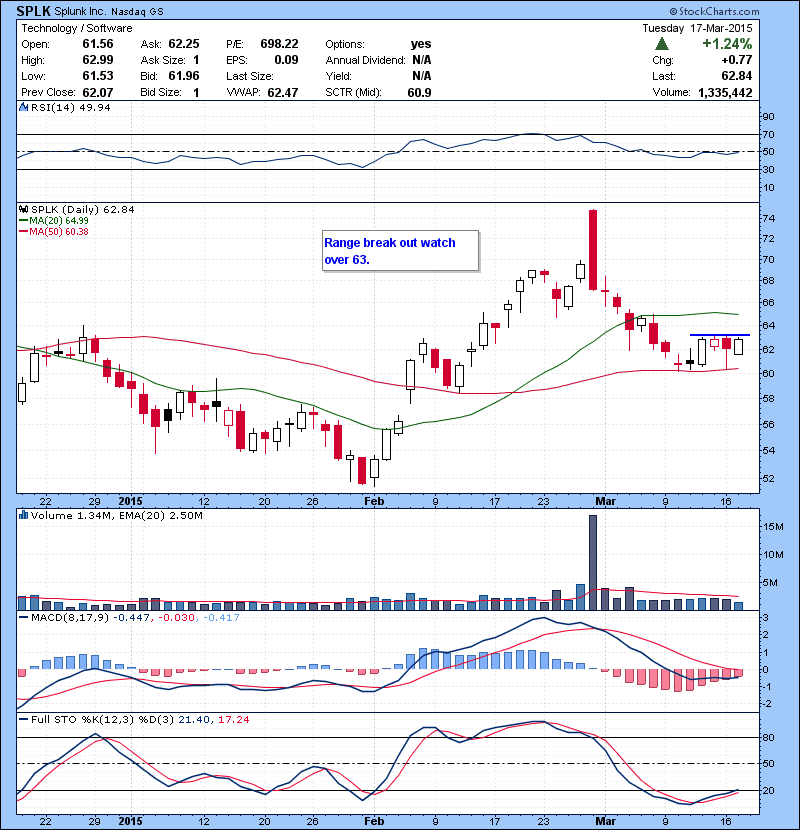
Task: Click the Options value yes
Action: pos(421,44)
